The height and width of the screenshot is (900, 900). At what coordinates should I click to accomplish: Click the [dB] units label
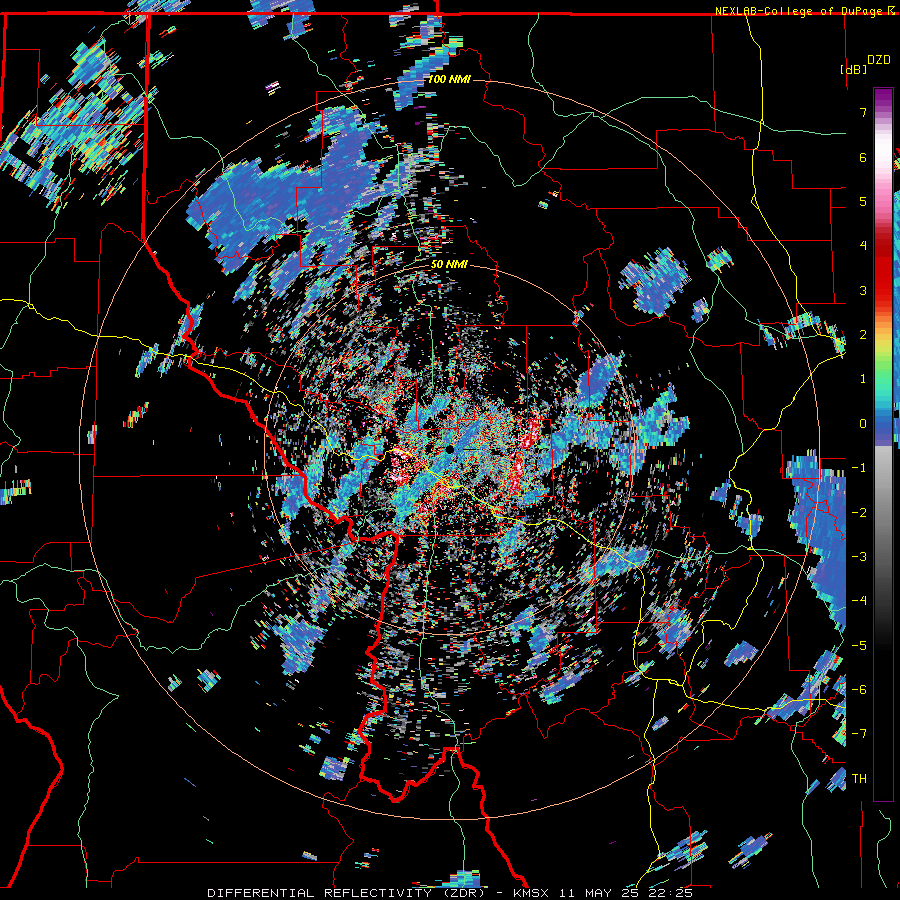point(854,69)
